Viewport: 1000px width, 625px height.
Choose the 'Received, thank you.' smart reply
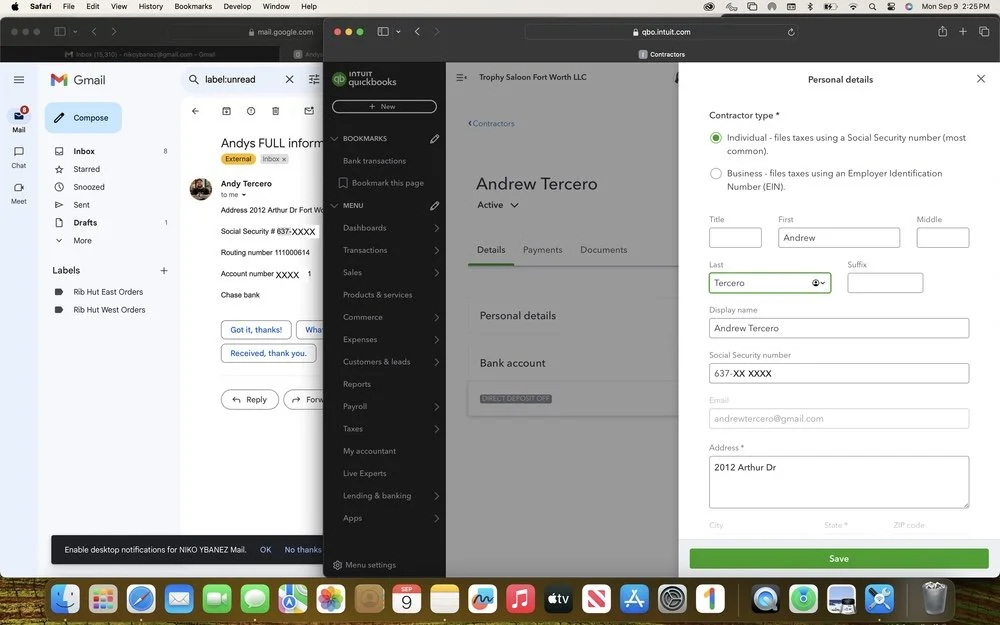pyautogui.click(x=268, y=353)
